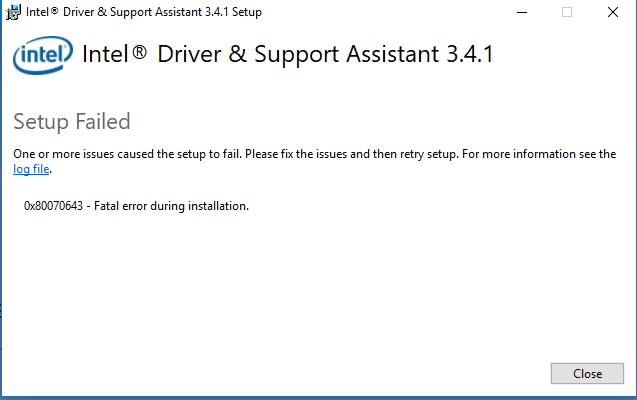The width and height of the screenshot is (637, 400).
Task: Click the window title 'Intel Driver & Support Assistant 3.4.1 Setup'
Action: point(144,12)
